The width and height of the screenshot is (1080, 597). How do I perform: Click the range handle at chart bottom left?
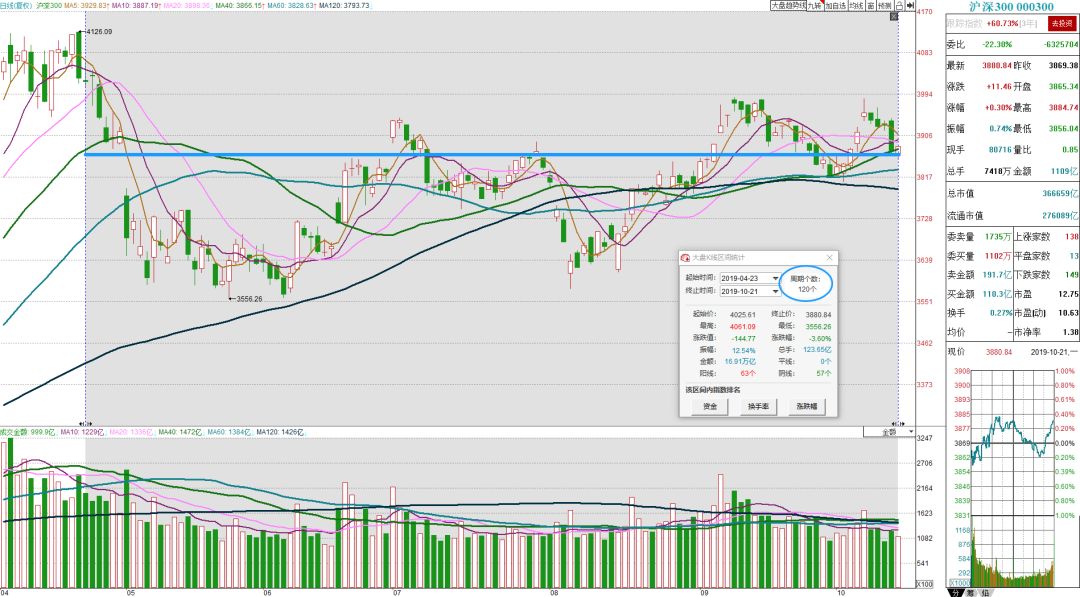tap(85, 423)
